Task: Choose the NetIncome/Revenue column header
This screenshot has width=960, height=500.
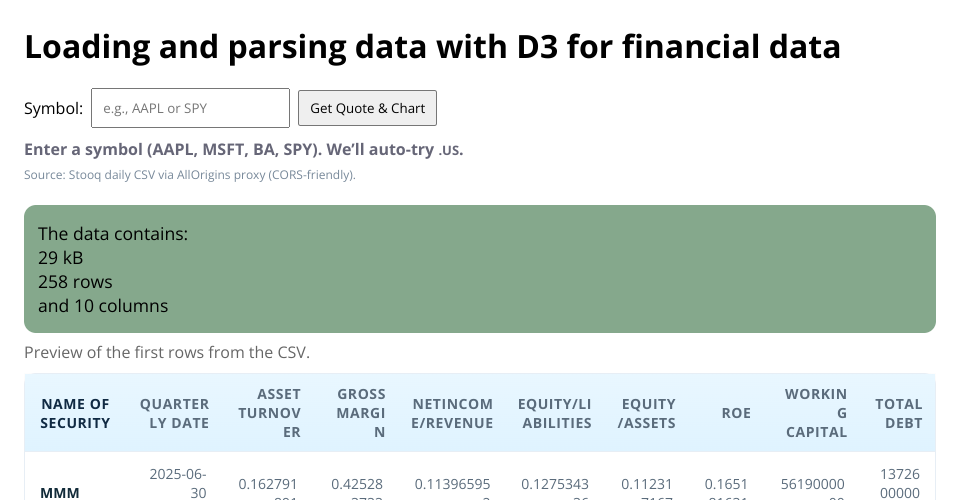Action: click(452, 413)
